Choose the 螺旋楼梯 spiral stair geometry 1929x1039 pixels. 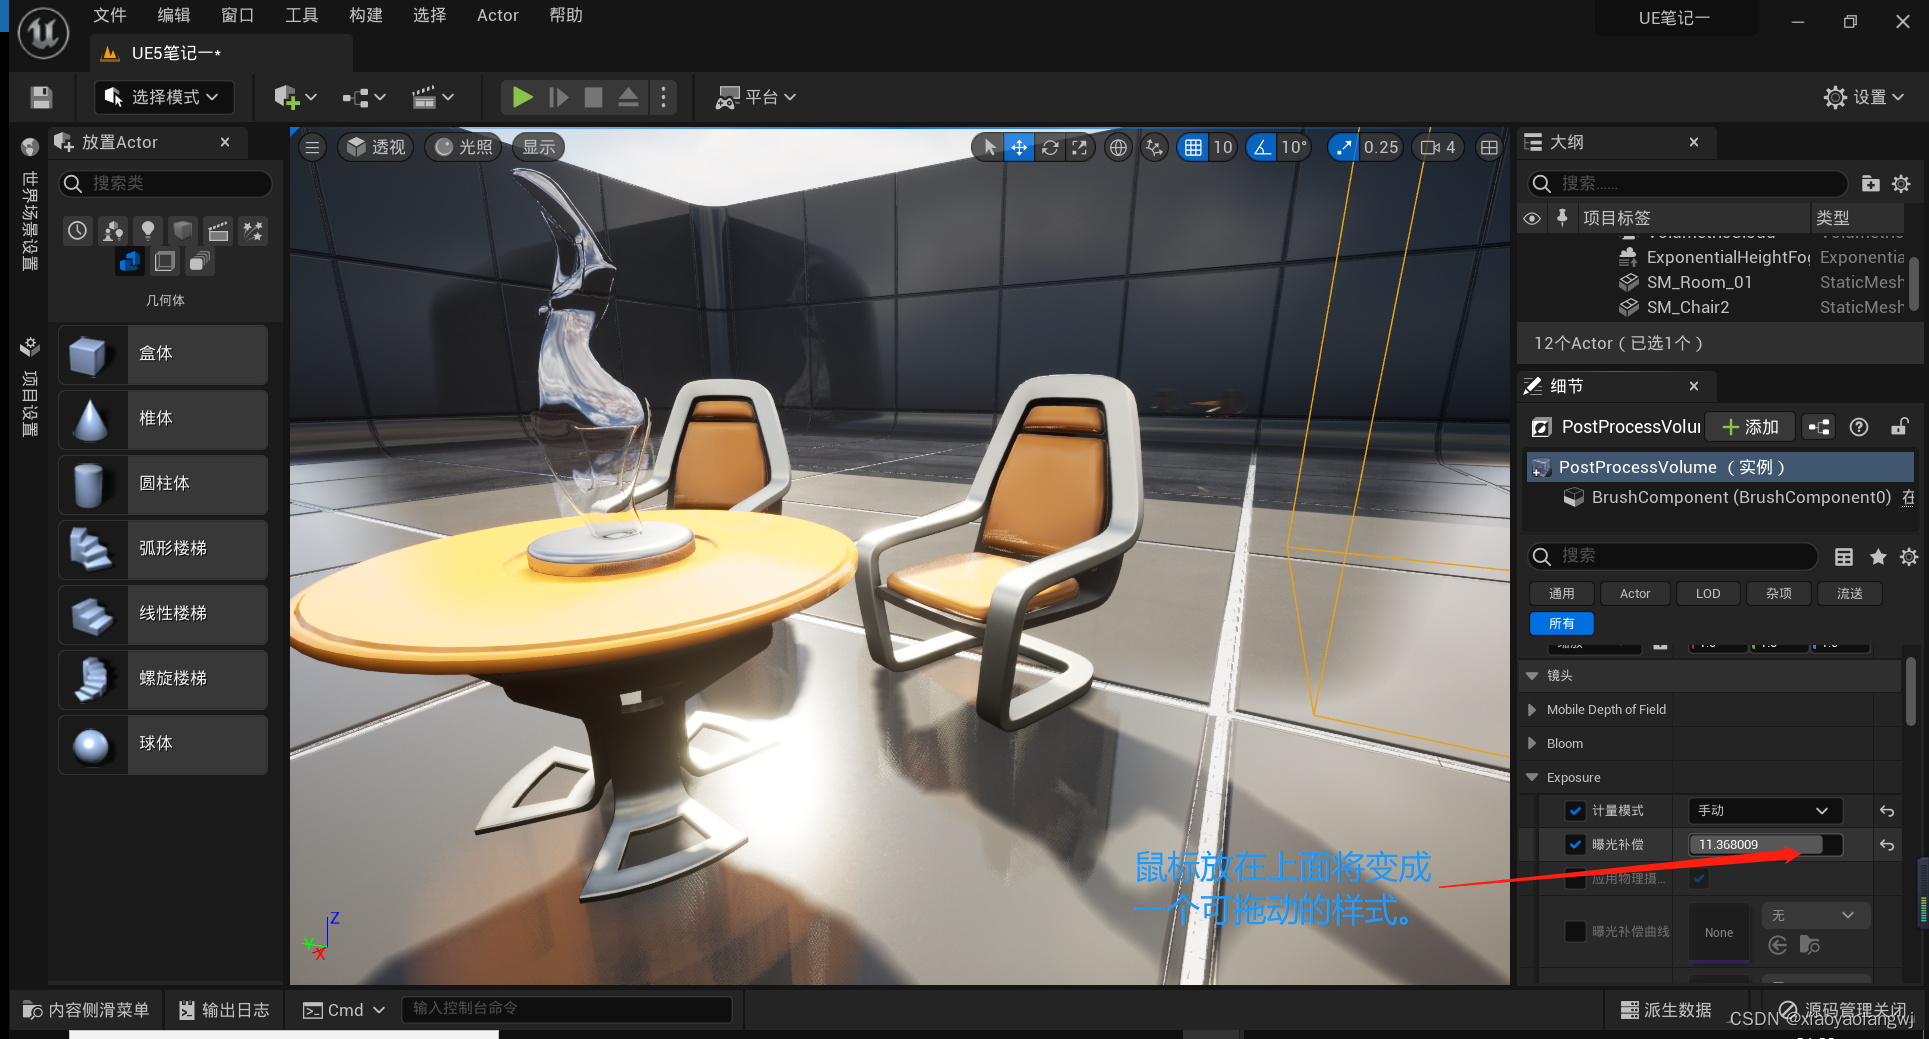click(x=163, y=679)
